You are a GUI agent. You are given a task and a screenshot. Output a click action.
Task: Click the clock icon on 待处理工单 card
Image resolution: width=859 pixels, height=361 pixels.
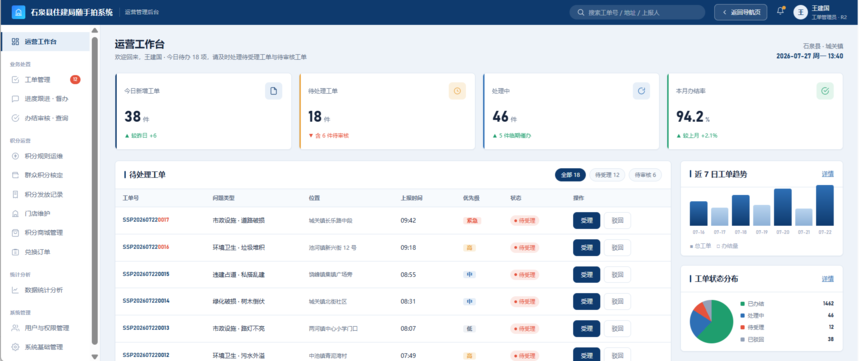tap(457, 91)
